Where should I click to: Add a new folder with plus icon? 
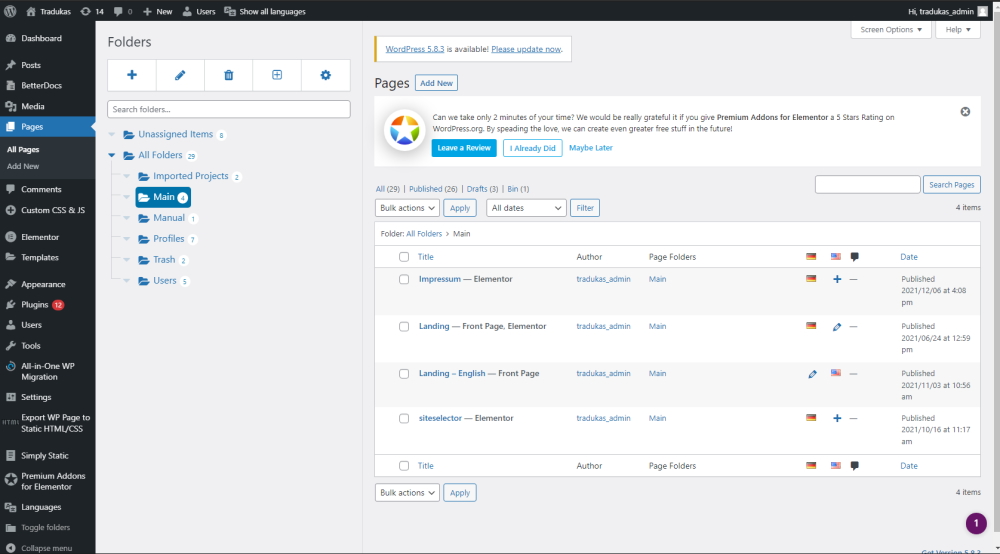coord(132,75)
